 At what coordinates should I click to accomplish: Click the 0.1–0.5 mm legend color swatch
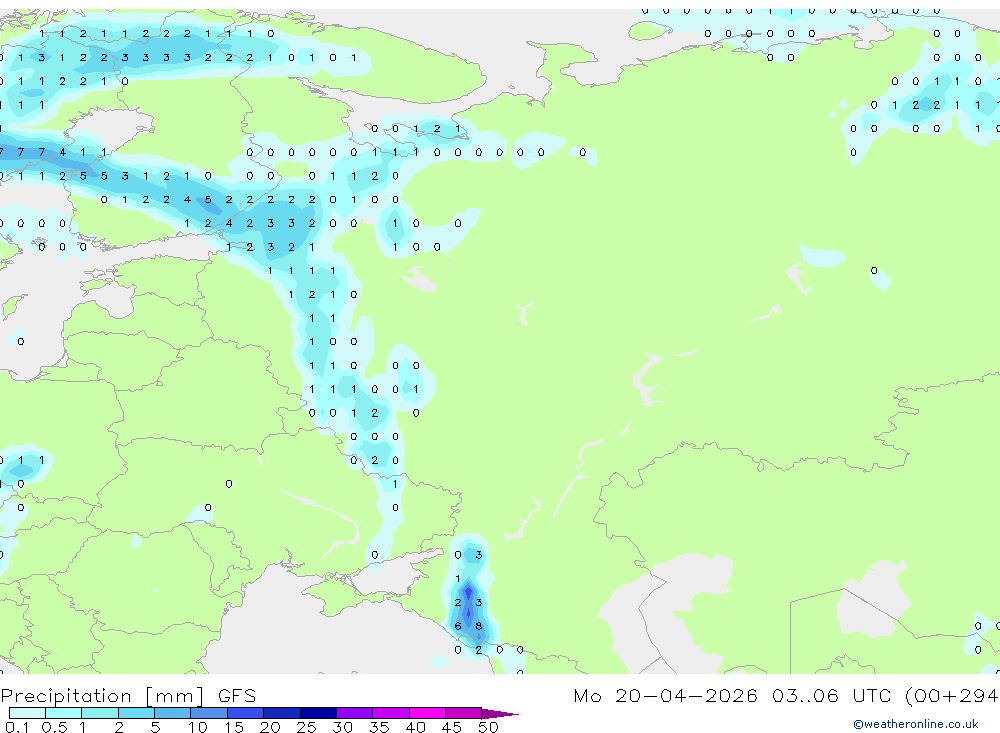click(27, 713)
